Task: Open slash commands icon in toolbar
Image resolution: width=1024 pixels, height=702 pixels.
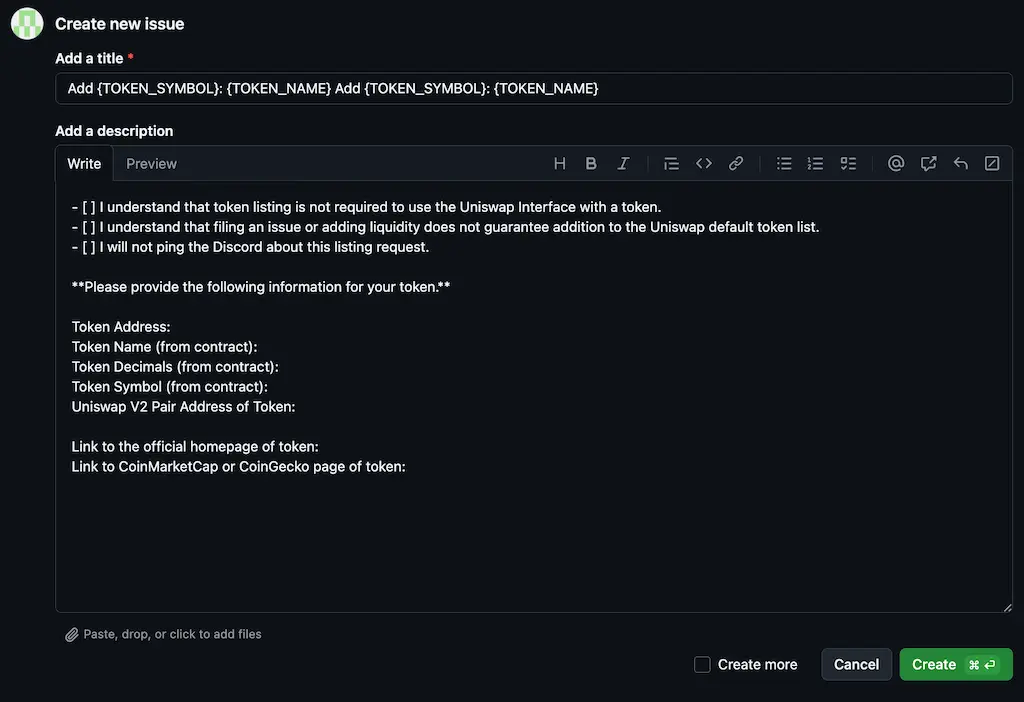Action: 992,163
